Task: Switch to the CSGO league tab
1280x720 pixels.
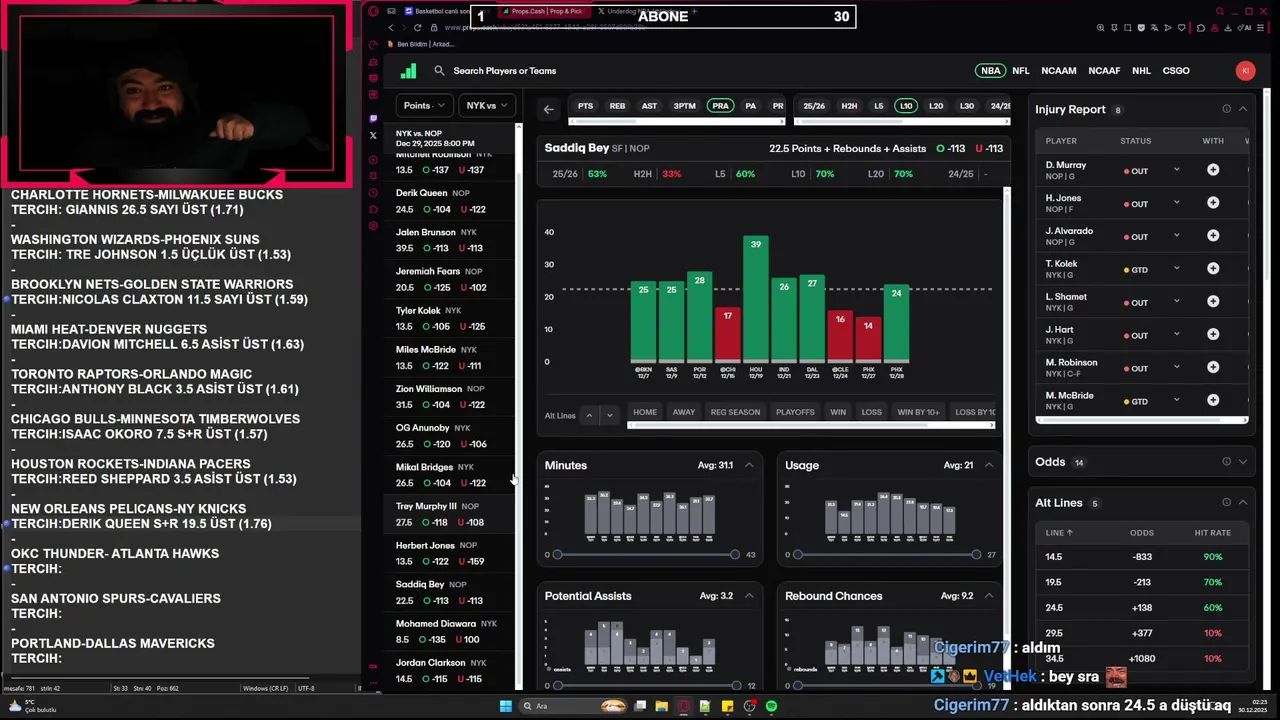Action: (x=1176, y=71)
